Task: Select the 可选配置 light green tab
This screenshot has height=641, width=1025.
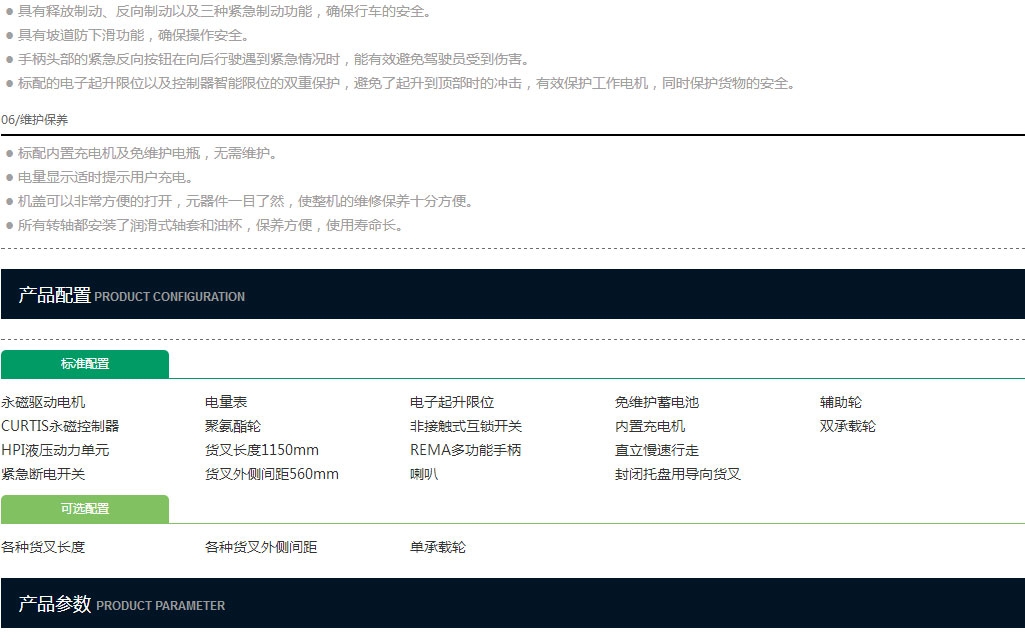Action: point(85,509)
